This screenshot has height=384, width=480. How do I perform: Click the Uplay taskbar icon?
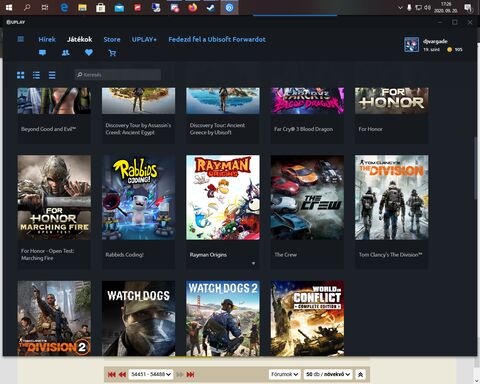pyautogui.click(x=229, y=7)
